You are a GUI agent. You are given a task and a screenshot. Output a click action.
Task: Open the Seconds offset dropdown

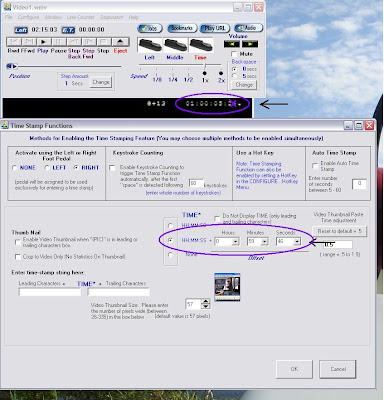click(297, 241)
